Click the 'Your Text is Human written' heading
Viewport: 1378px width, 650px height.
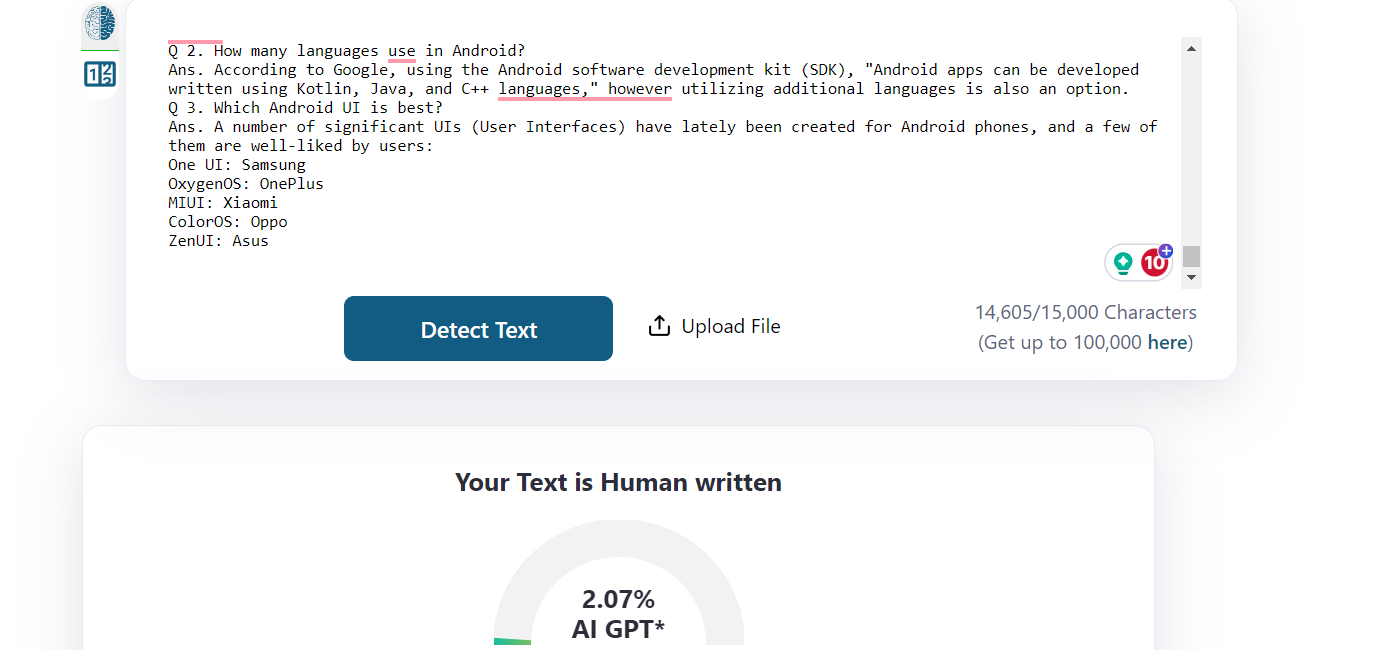[x=618, y=483]
